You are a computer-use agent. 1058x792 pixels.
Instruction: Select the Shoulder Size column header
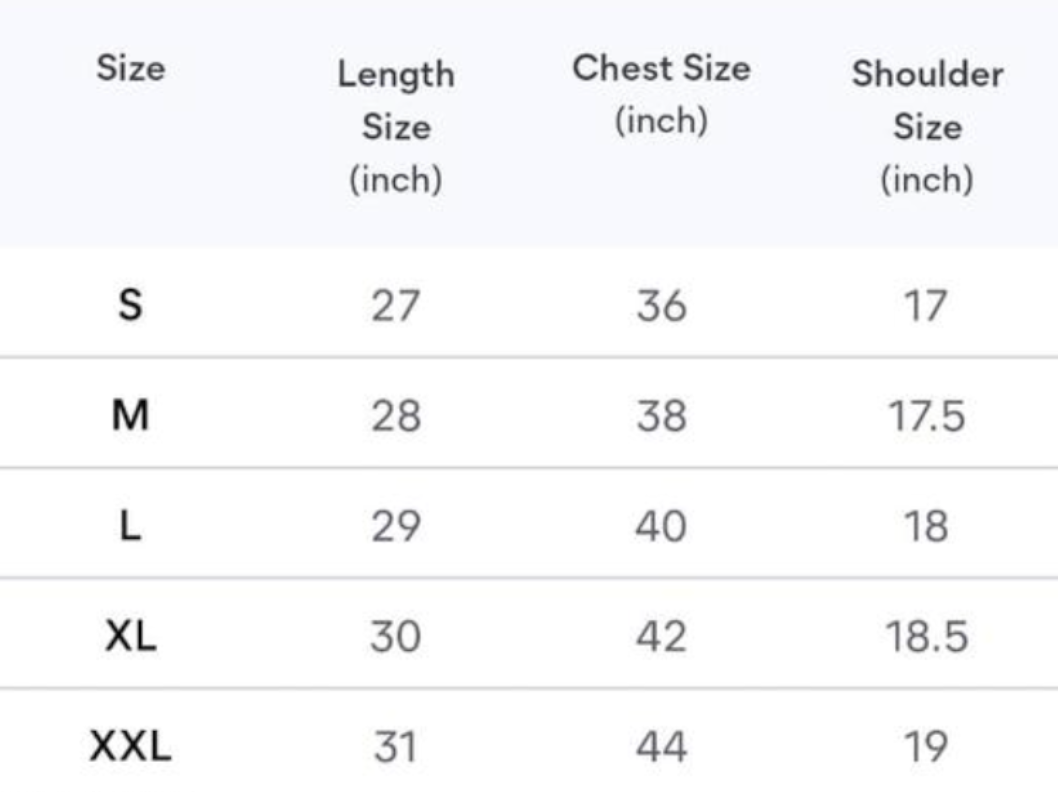[927, 126]
